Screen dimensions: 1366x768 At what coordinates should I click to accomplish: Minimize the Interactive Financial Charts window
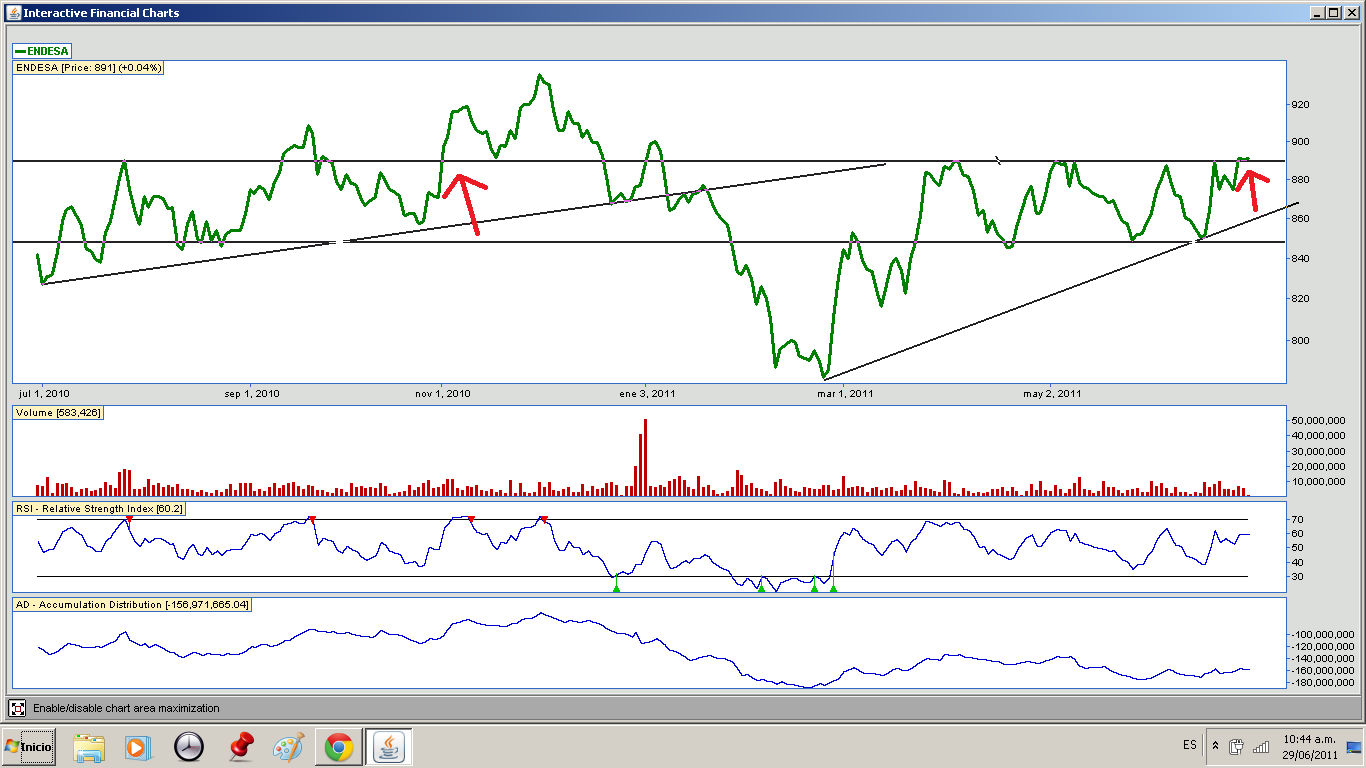pos(1317,13)
